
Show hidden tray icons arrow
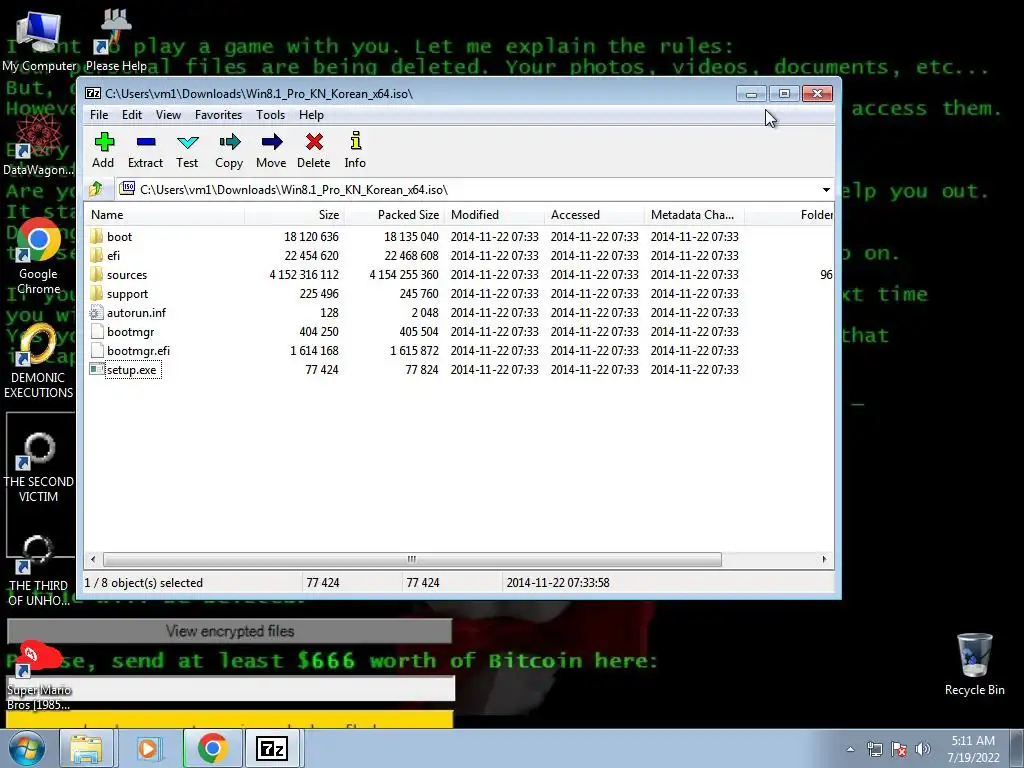click(x=850, y=749)
